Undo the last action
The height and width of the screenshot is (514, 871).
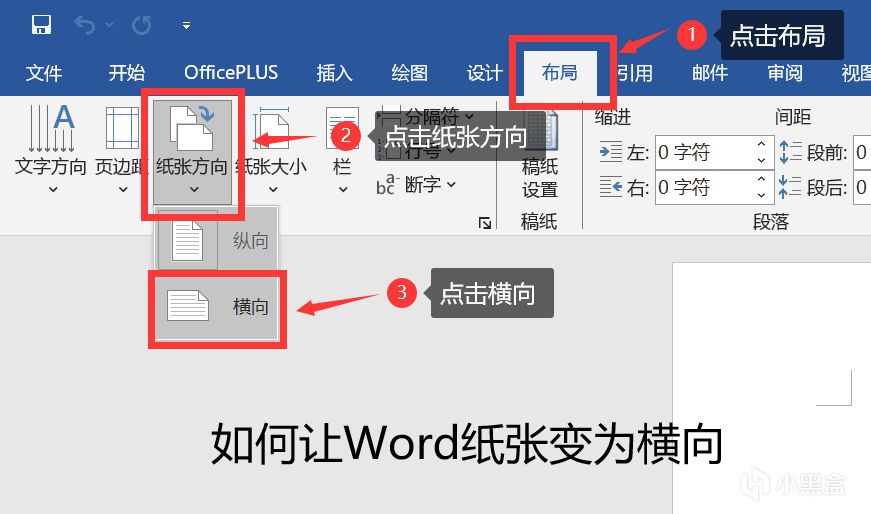[84, 25]
